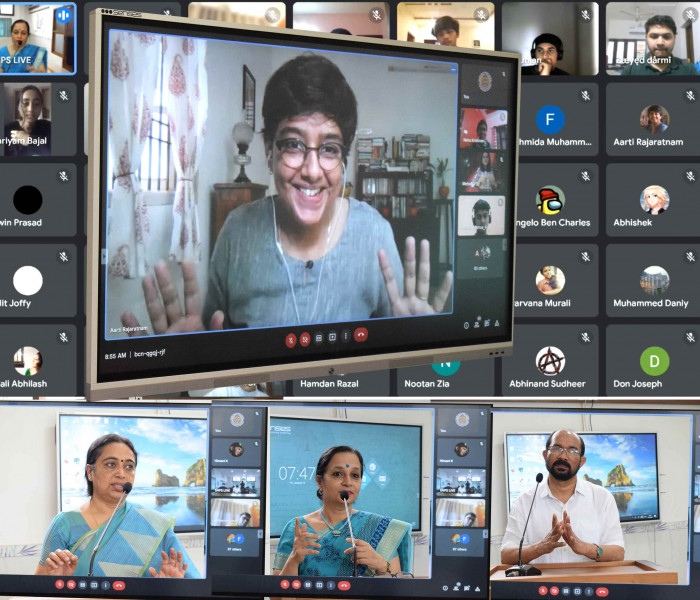Click the mute icon on Zaeyed darmi's tile
Screen dimensions: 700x600
[x=691, y=15]
